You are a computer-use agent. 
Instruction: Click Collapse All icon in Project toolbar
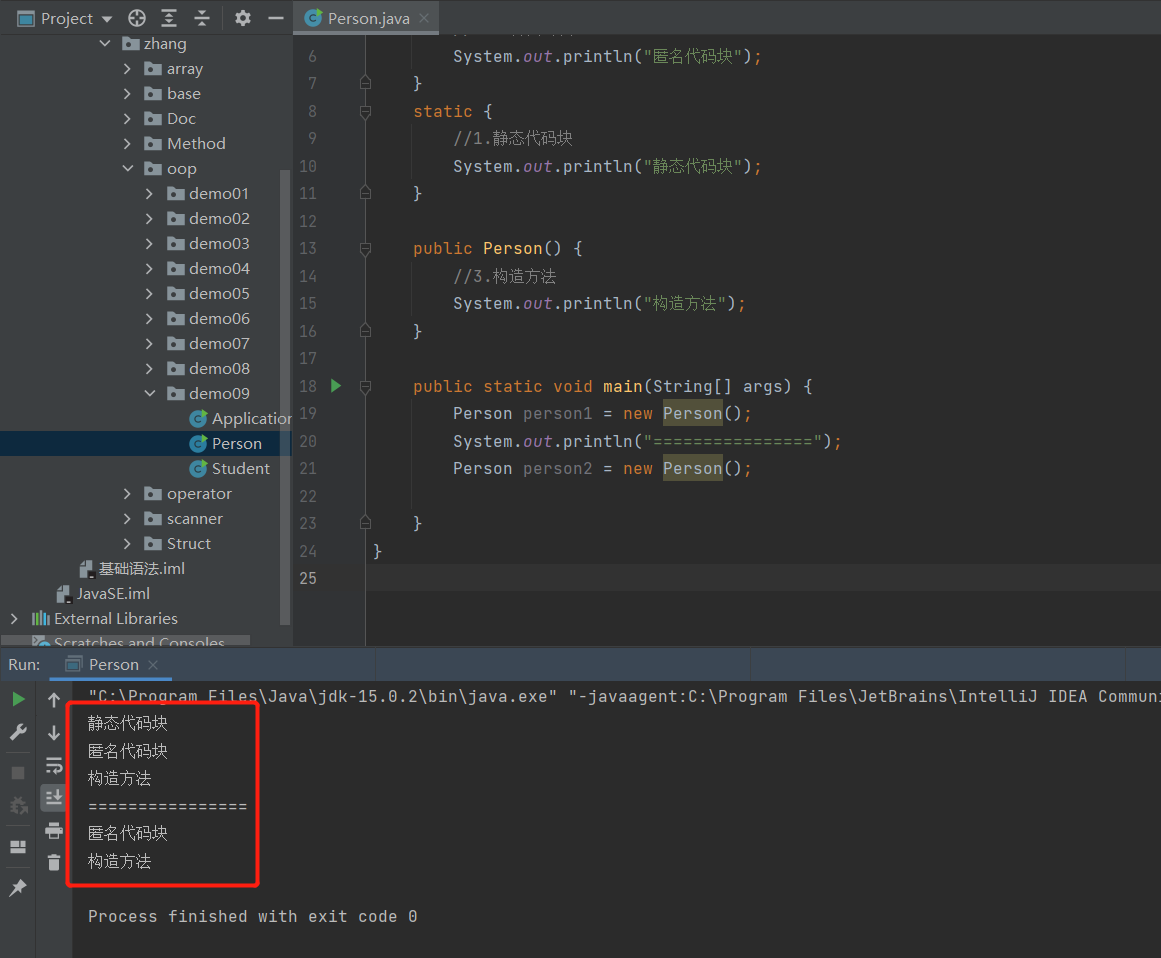[201, 19]
